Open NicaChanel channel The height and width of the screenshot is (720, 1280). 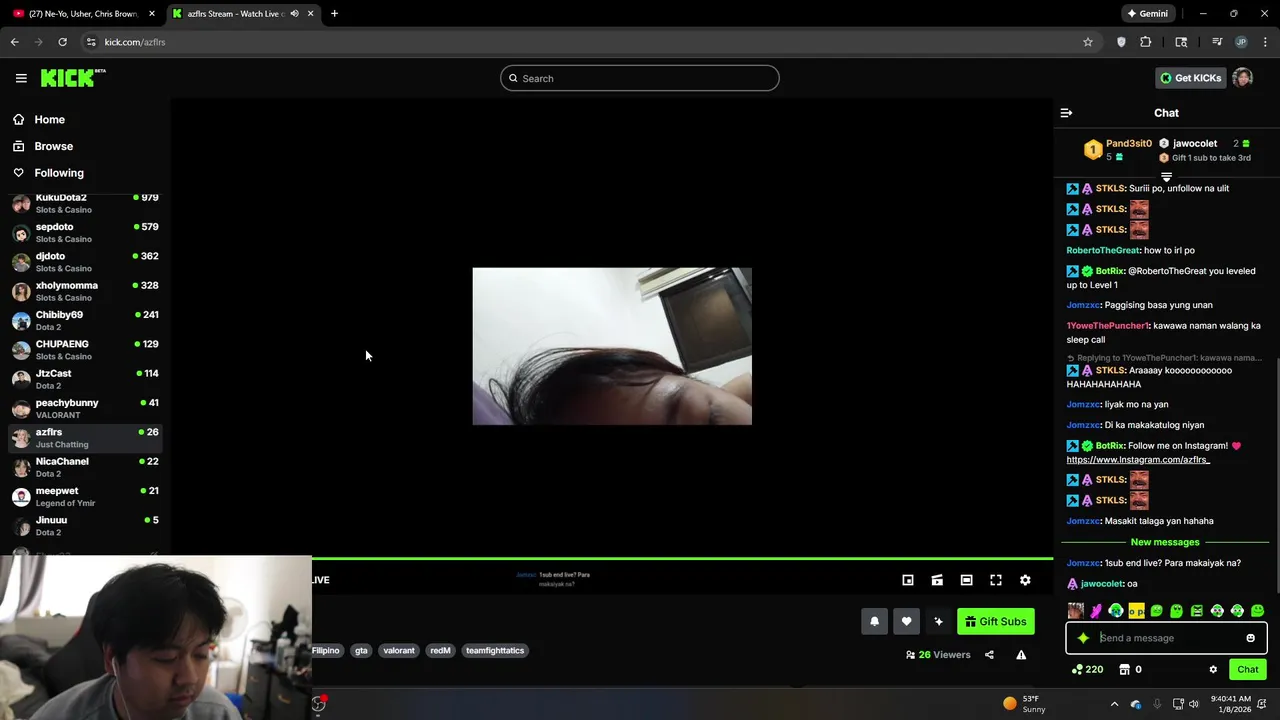(x=85, y=467)
